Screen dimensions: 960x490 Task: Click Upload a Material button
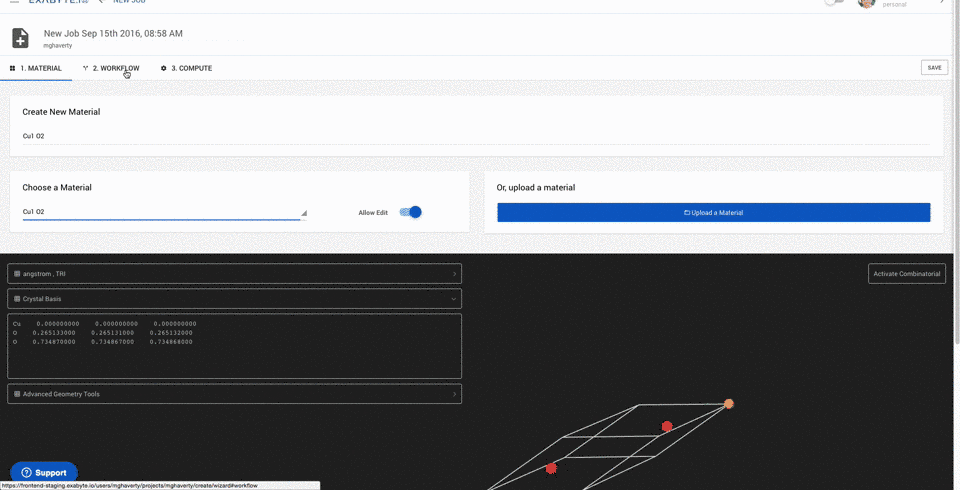point(713,212)
